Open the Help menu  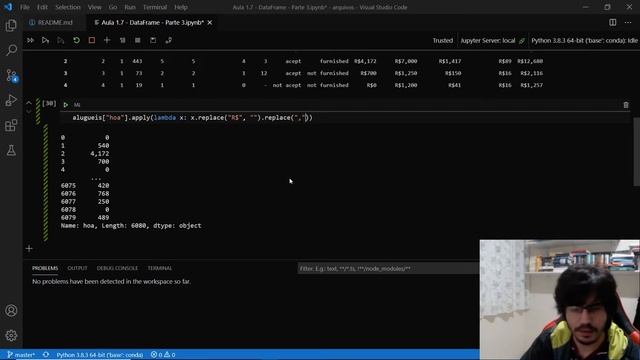pyautogui.click(x=181, y=7)
